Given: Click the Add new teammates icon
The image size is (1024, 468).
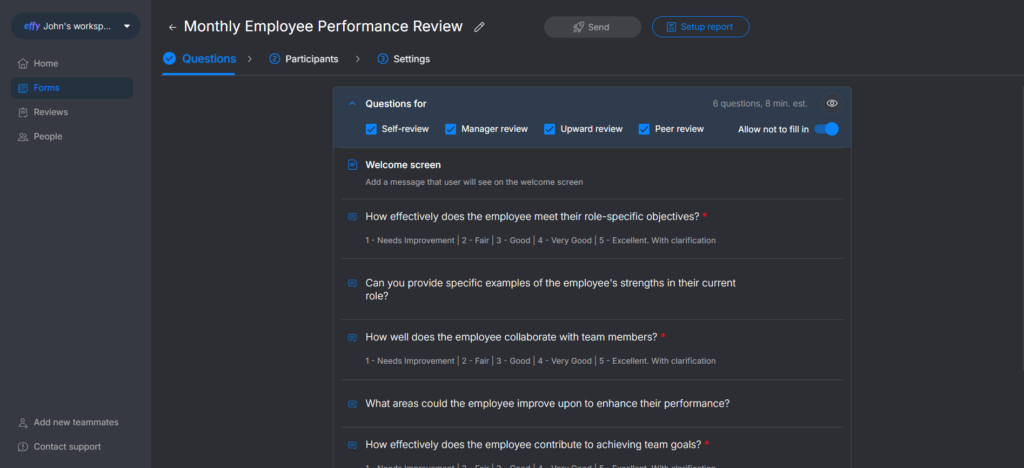Looking at the screenshot, I should click(22, 422).
